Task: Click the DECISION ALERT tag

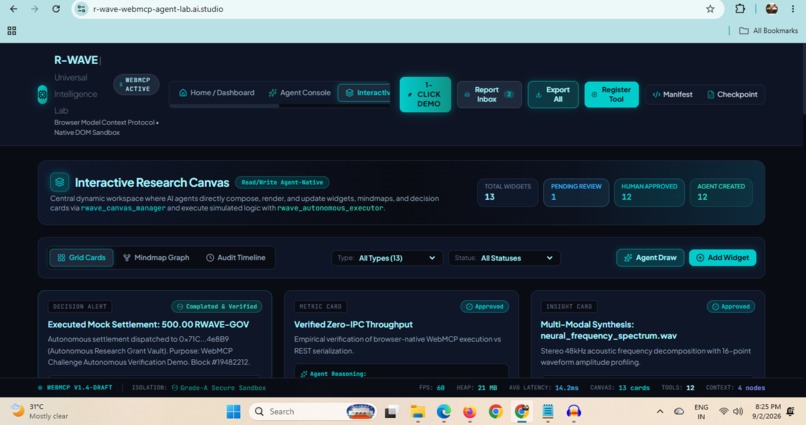Action: tap(80, 307)
